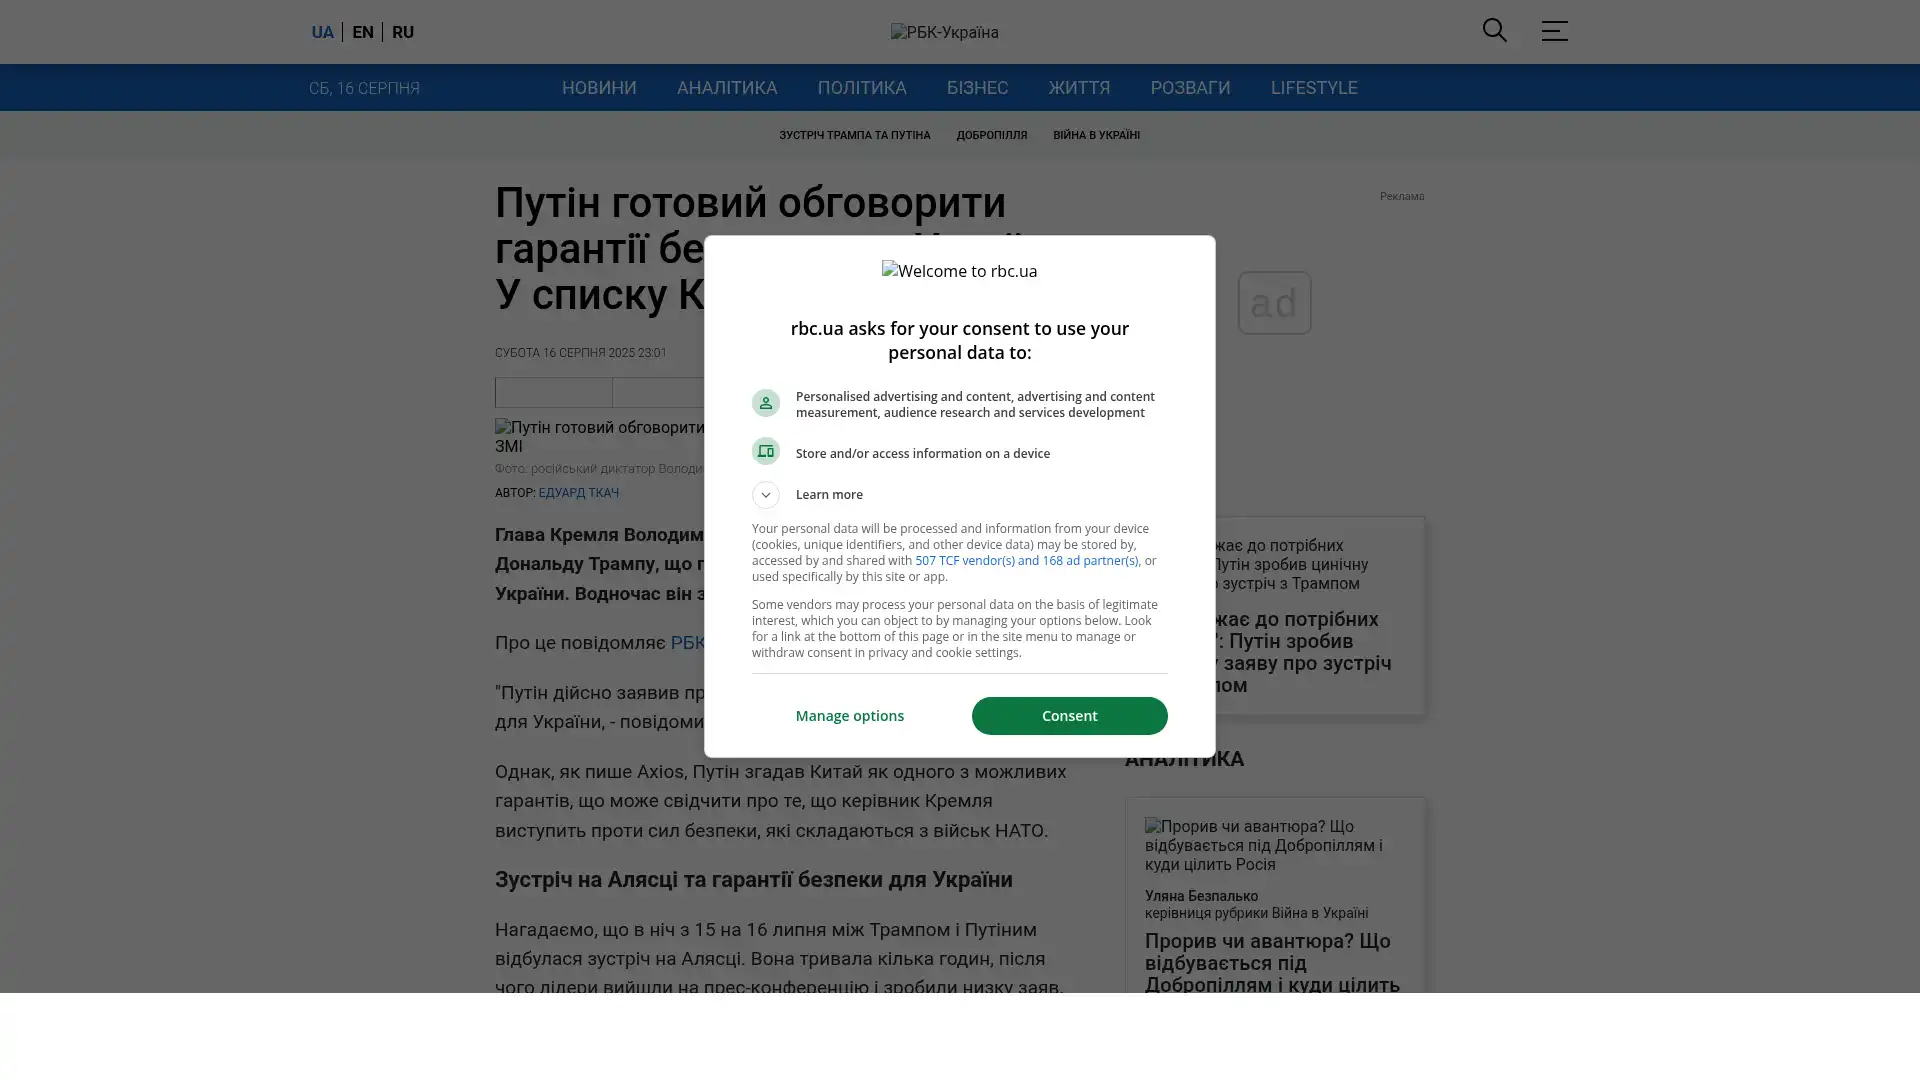Open the 507 TCF vendors link
1920x1080 pixels.
1026,561
